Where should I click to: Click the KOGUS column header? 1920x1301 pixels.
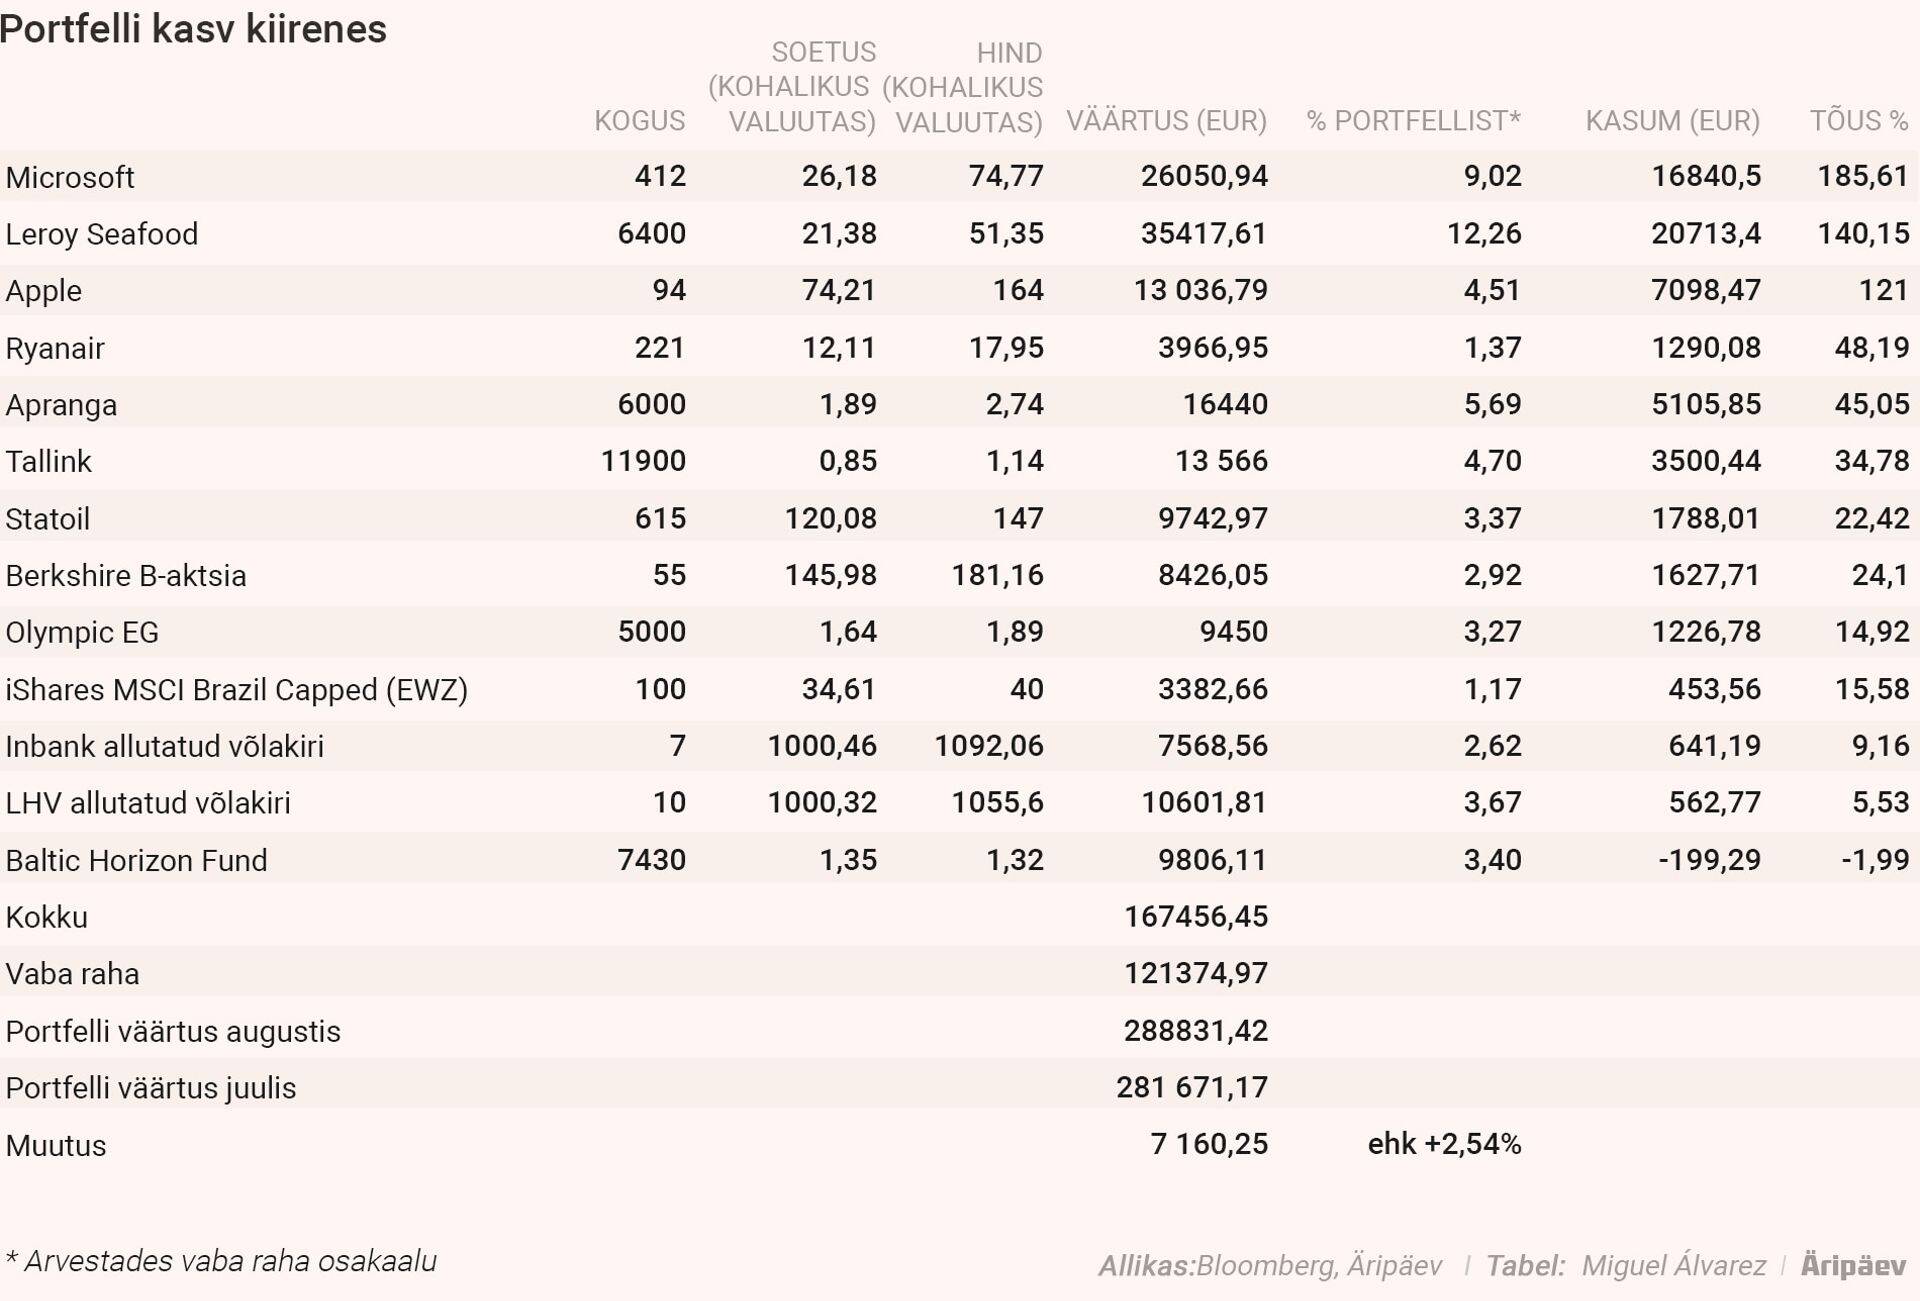pos(639,121)
